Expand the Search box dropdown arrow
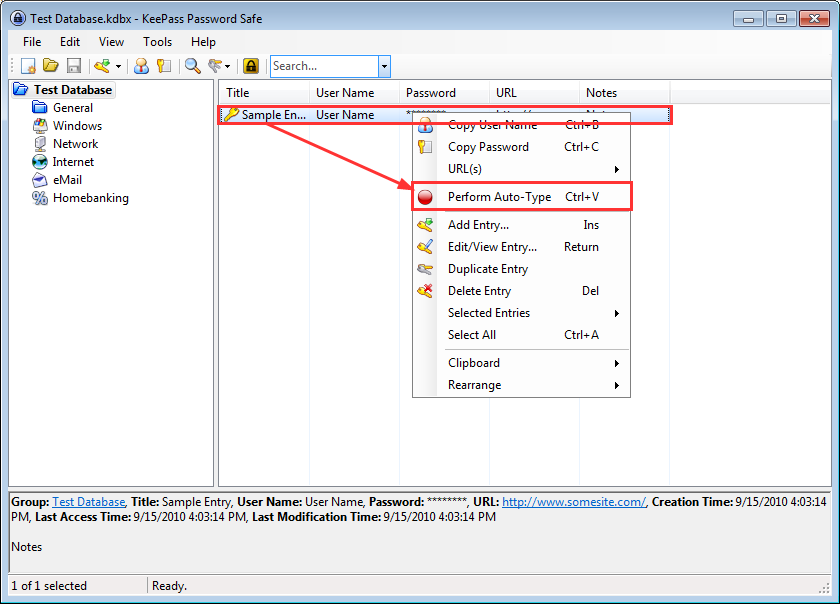 (384, 66)
